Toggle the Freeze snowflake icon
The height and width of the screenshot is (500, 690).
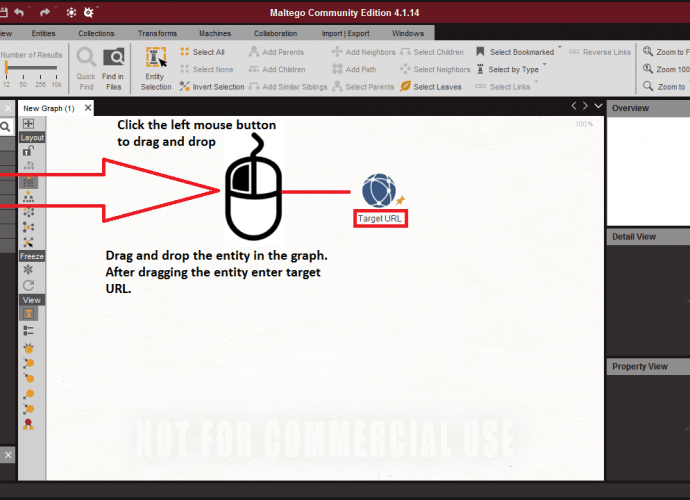click(29, 269)
